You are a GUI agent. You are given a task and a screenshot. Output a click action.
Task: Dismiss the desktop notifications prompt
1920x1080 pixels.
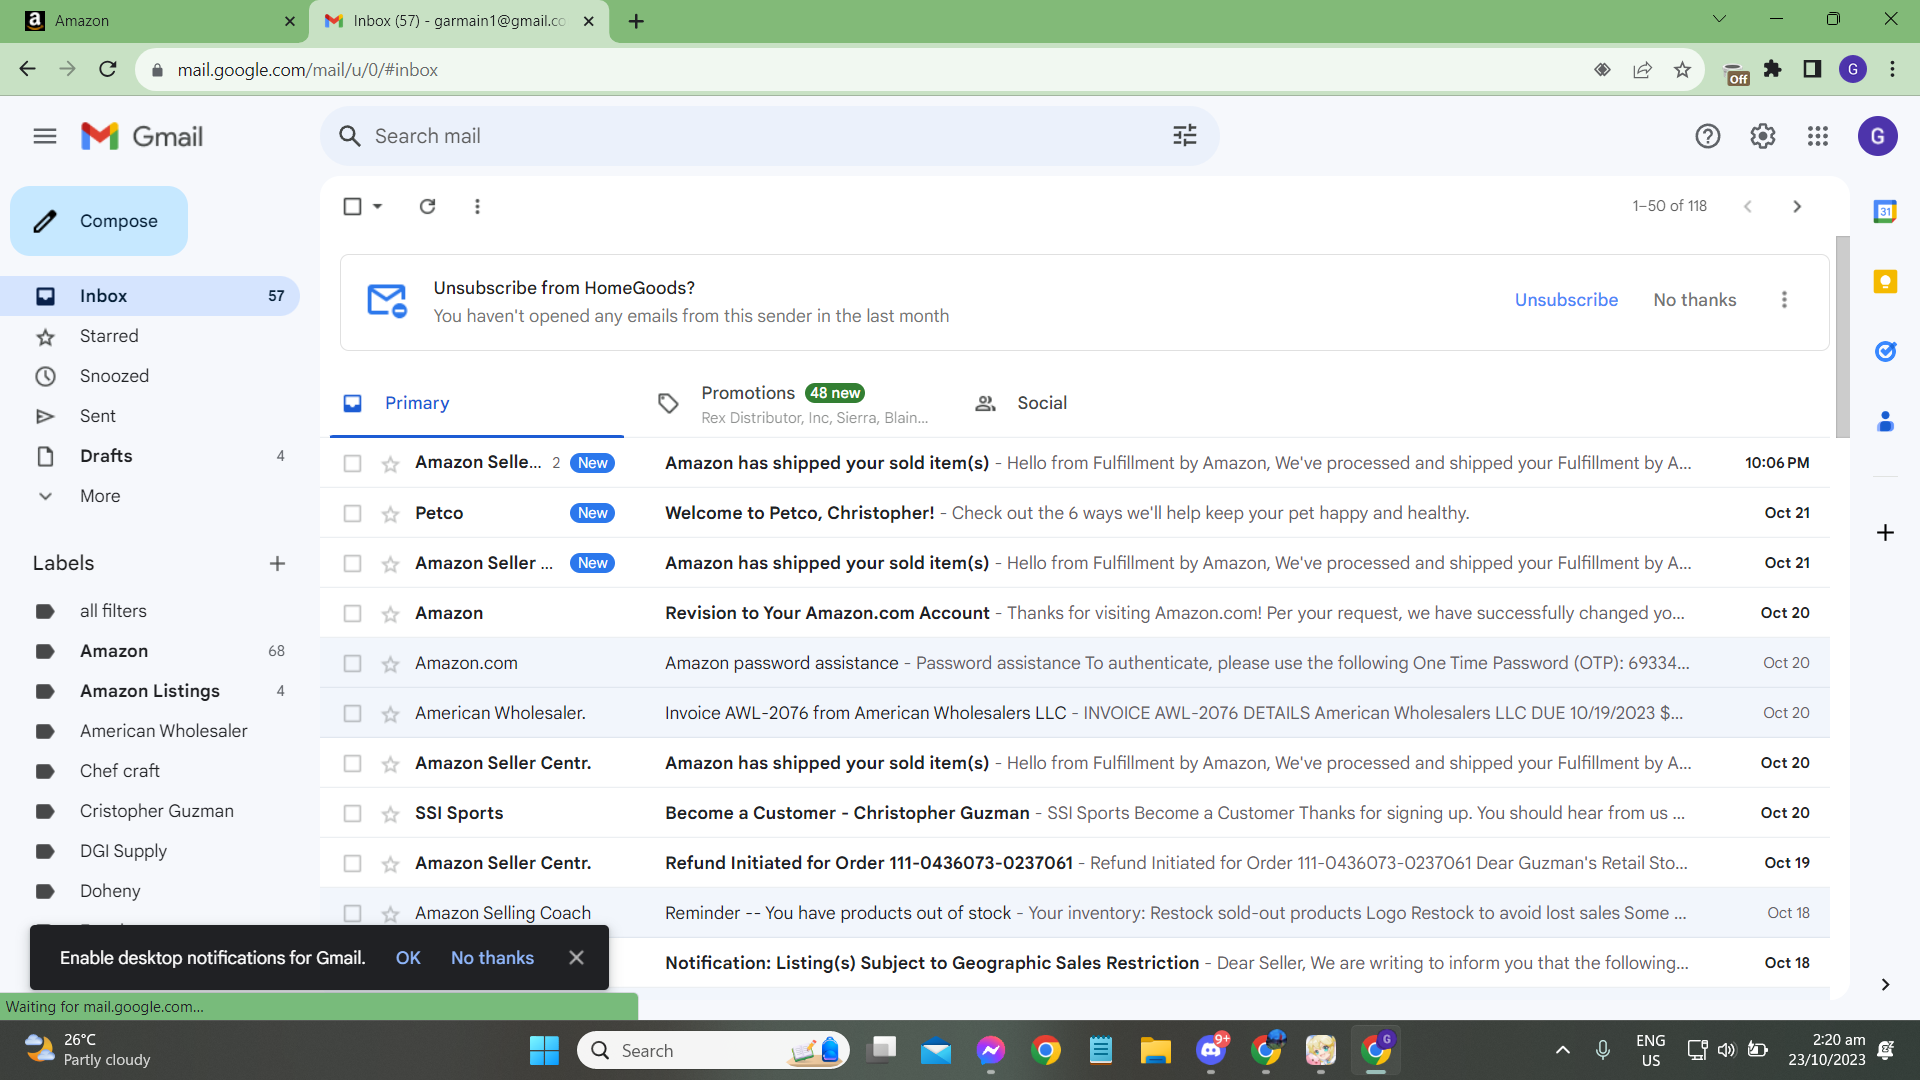point(576,958)
